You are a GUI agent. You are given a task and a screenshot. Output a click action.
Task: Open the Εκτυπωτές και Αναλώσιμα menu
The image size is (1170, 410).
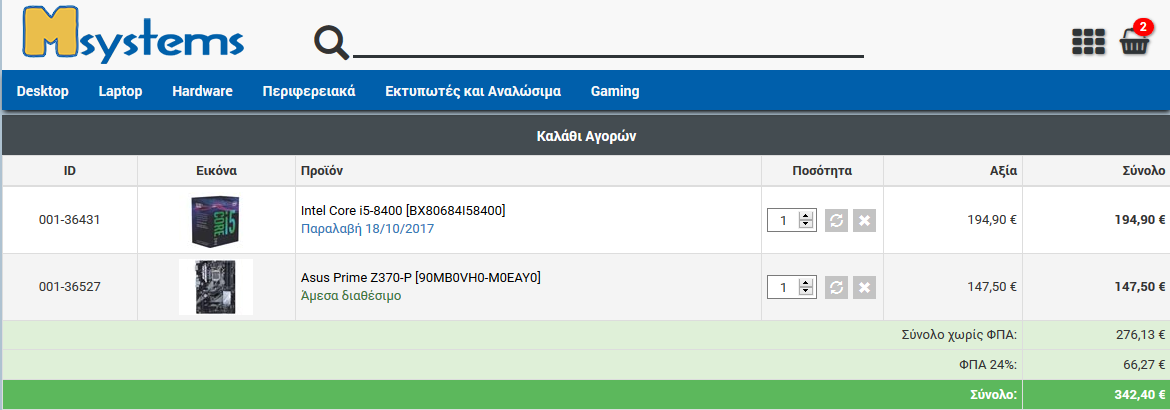click(x=473, y=91)
